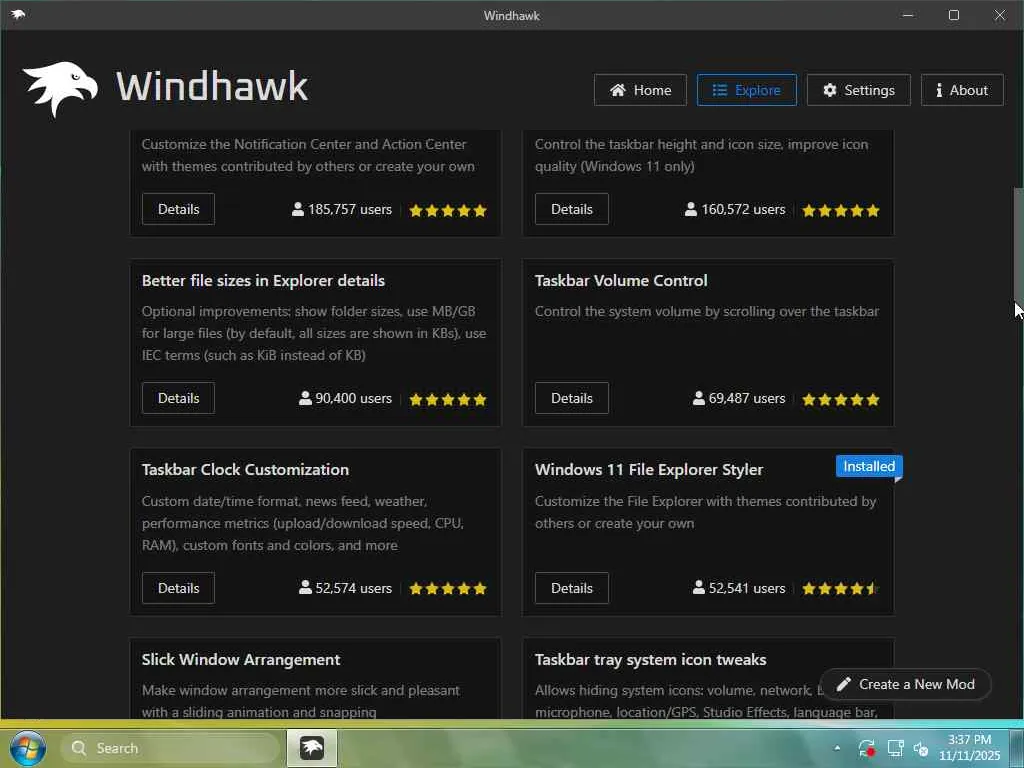Select Taskbar Volume Control title
Viewport: 1024px width, 768px height.
(621, 281)
